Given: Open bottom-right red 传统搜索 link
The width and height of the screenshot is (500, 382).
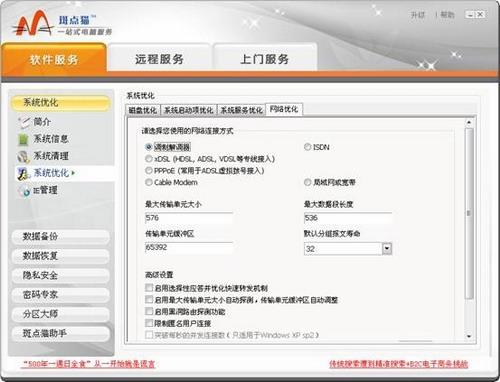Looking at the screenshot, I should click(x=399, y=364).
